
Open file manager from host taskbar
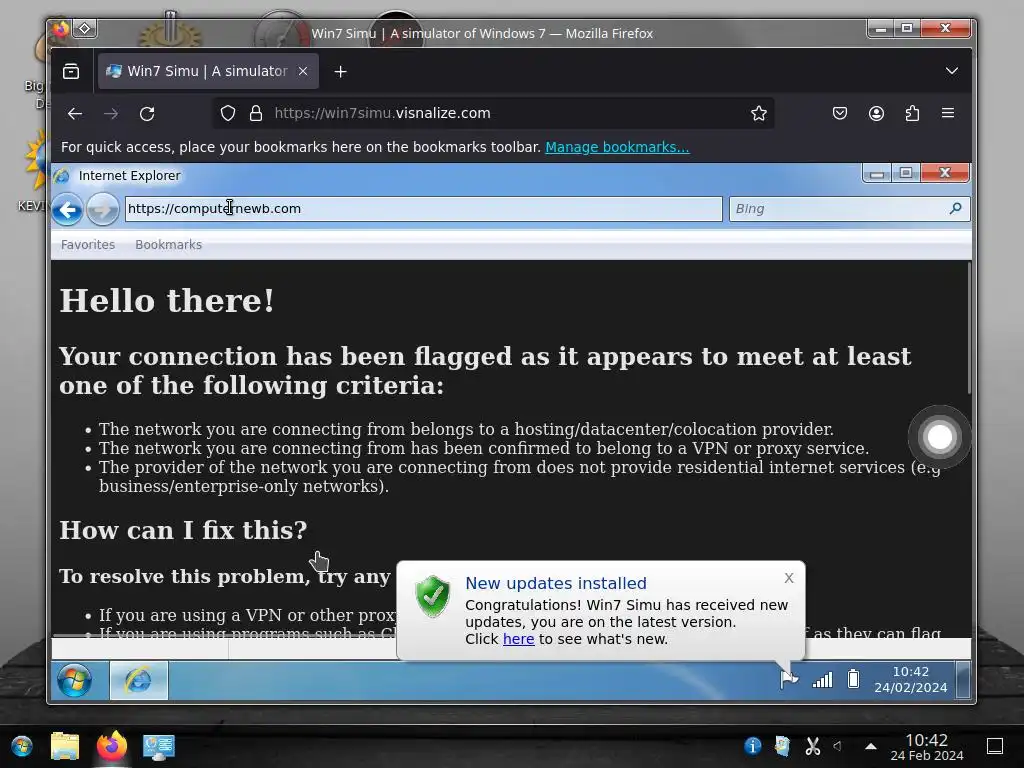point(65,746)
